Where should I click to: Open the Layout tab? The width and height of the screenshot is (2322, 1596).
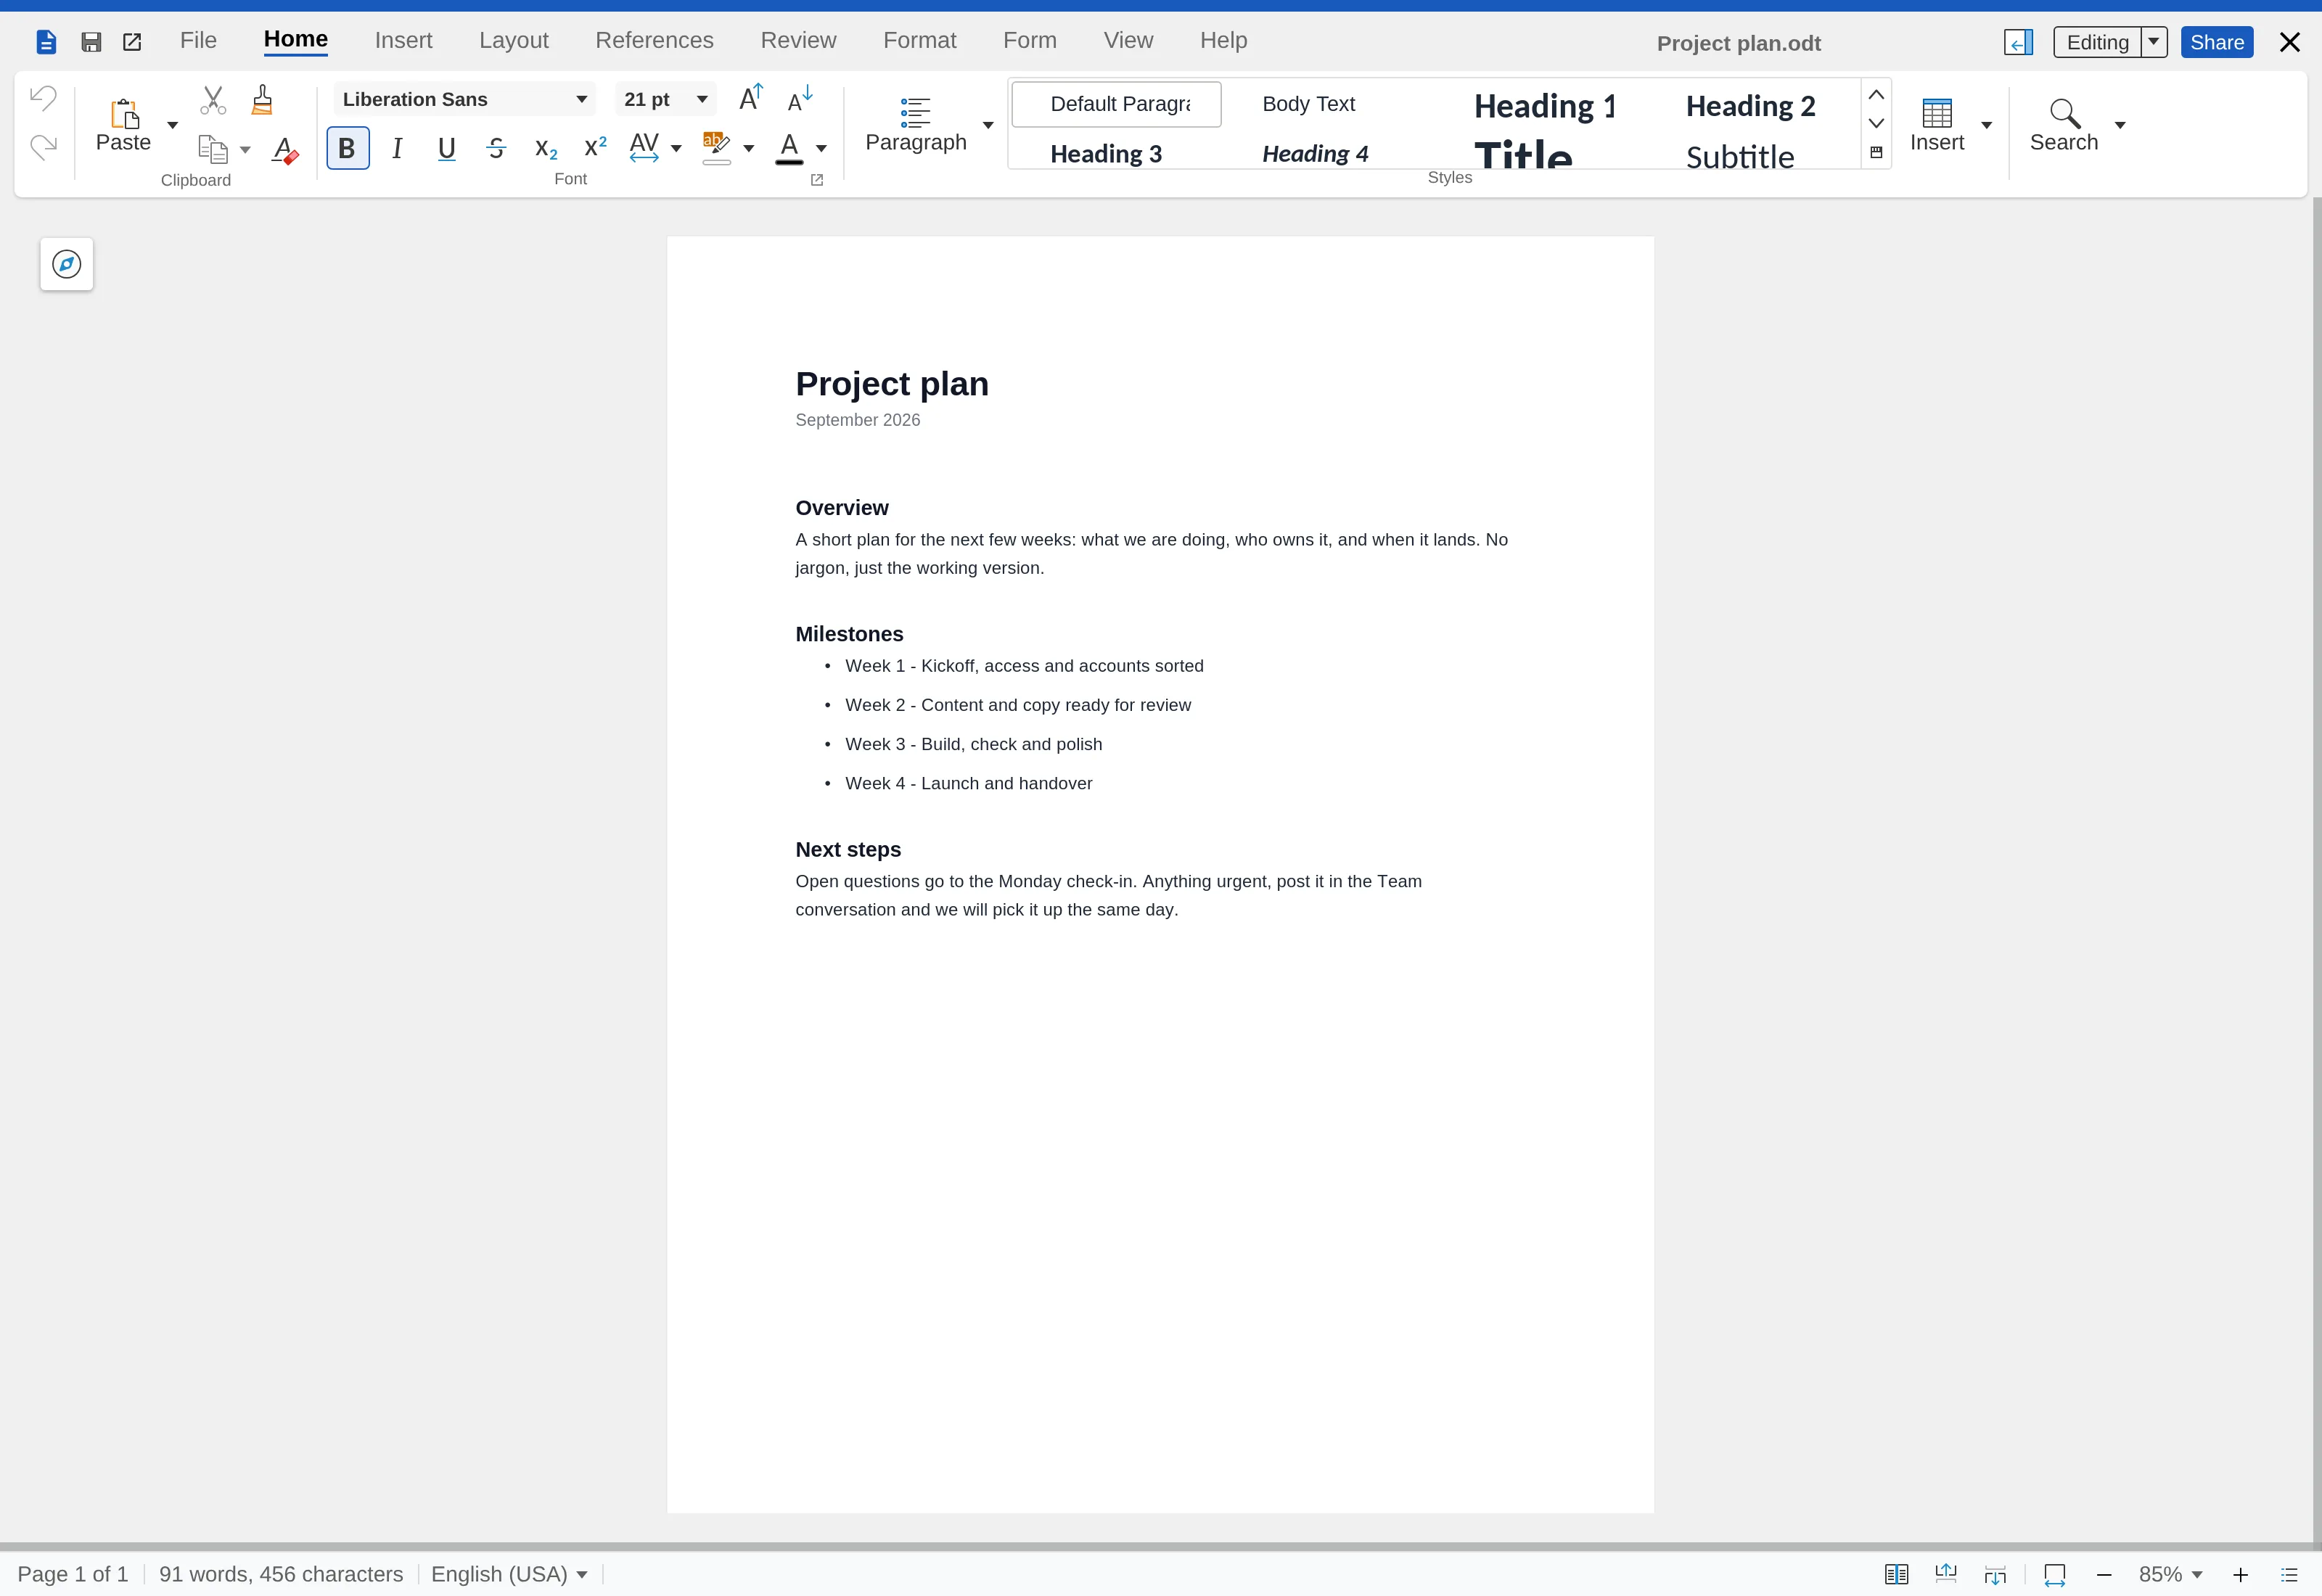[514, 41]
